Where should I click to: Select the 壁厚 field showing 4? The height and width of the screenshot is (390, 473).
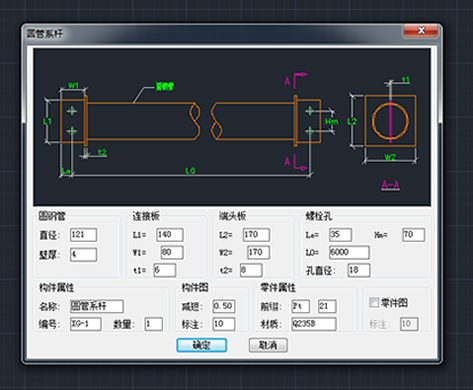(x=83, y=255)
